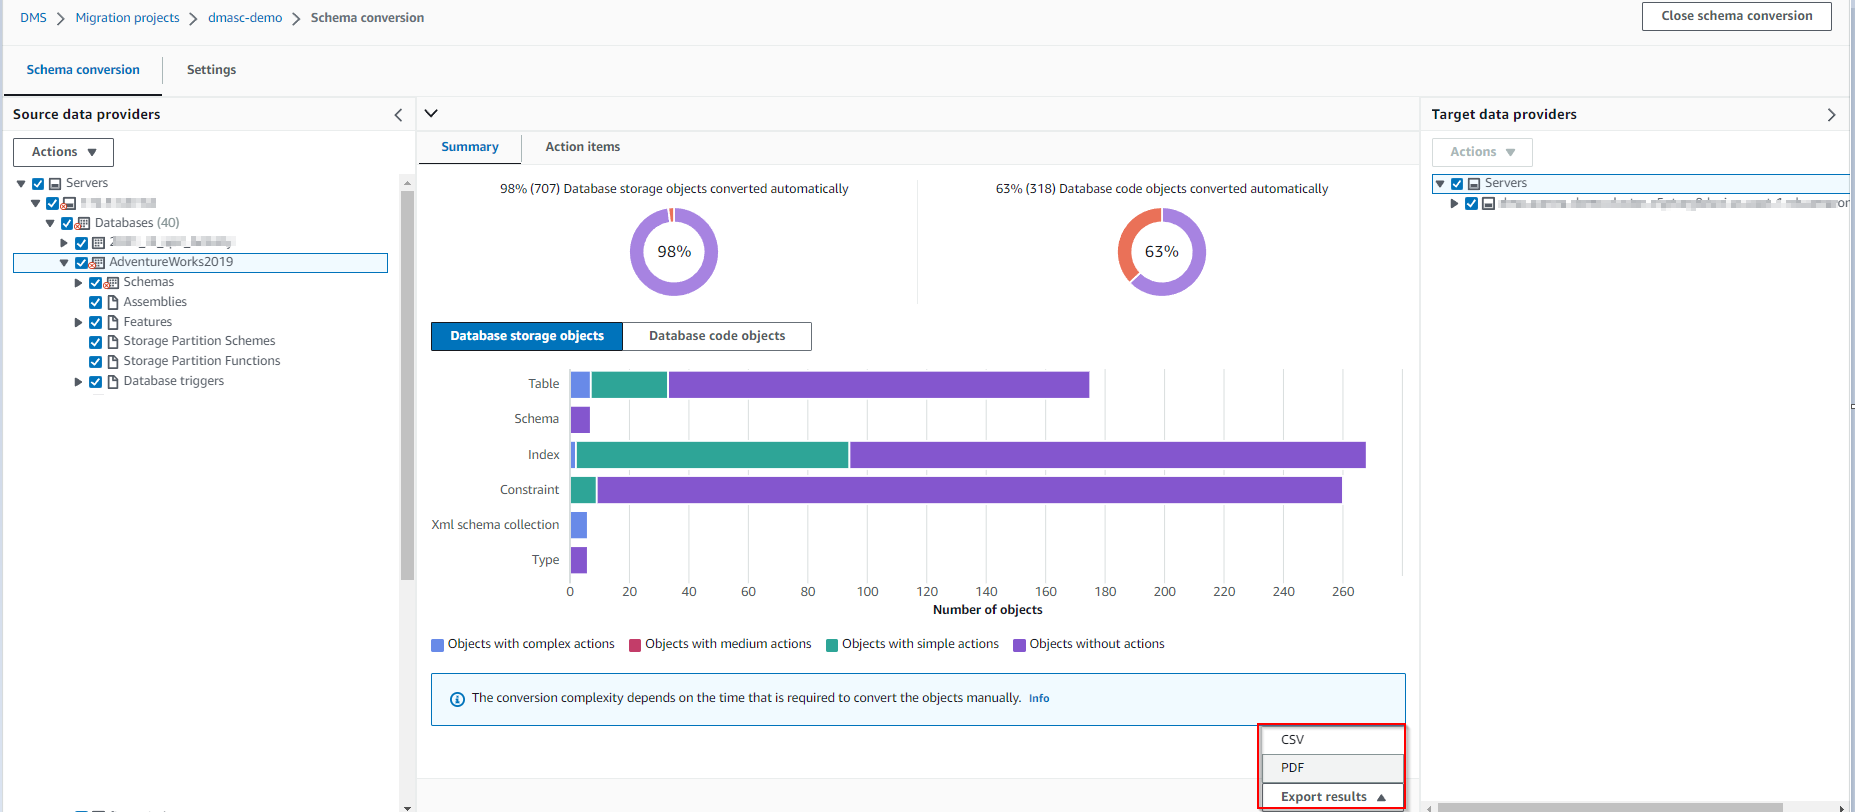Click the down chevron above the Summary tab

point(431,113)
